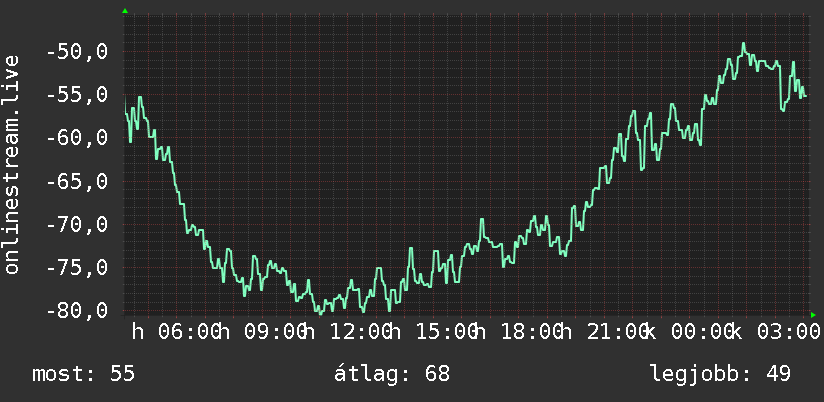
Task: Click the -75,0 y-axis label
Action: (78, 268)
